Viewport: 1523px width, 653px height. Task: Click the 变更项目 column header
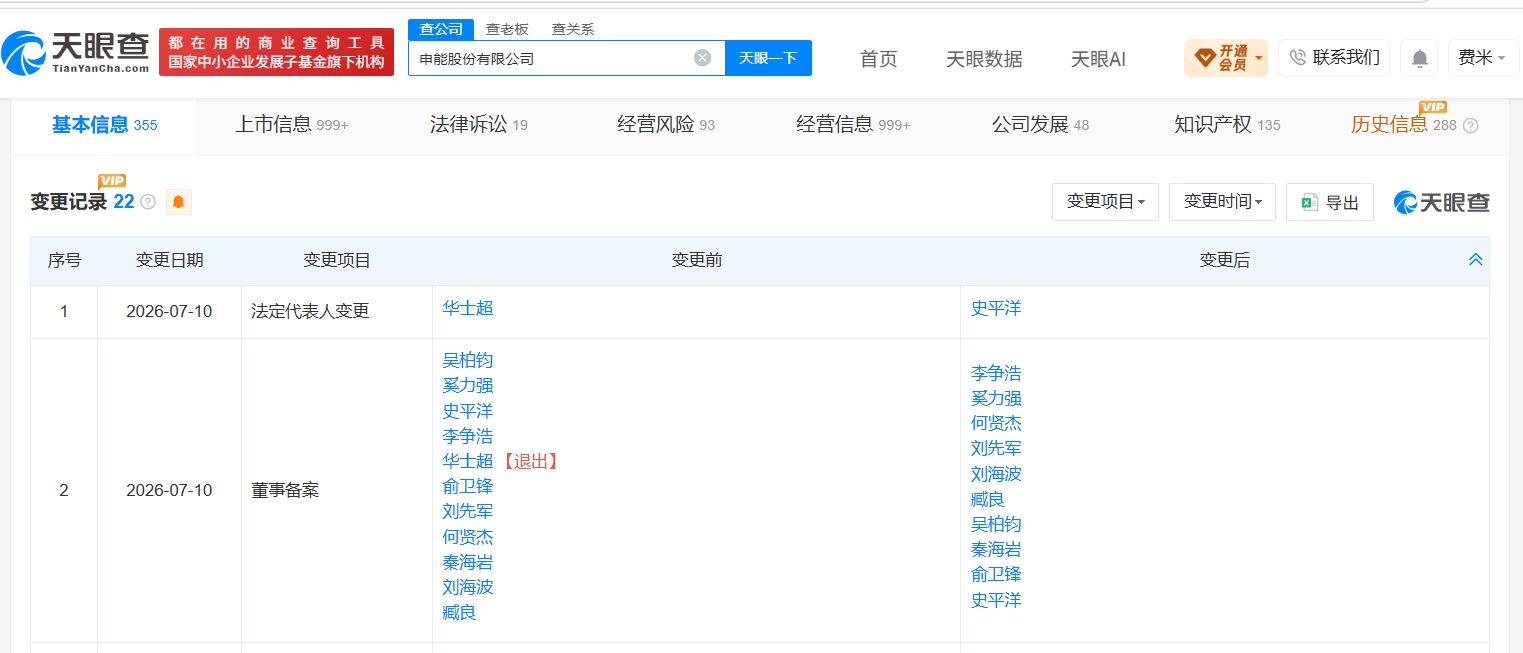337,260
